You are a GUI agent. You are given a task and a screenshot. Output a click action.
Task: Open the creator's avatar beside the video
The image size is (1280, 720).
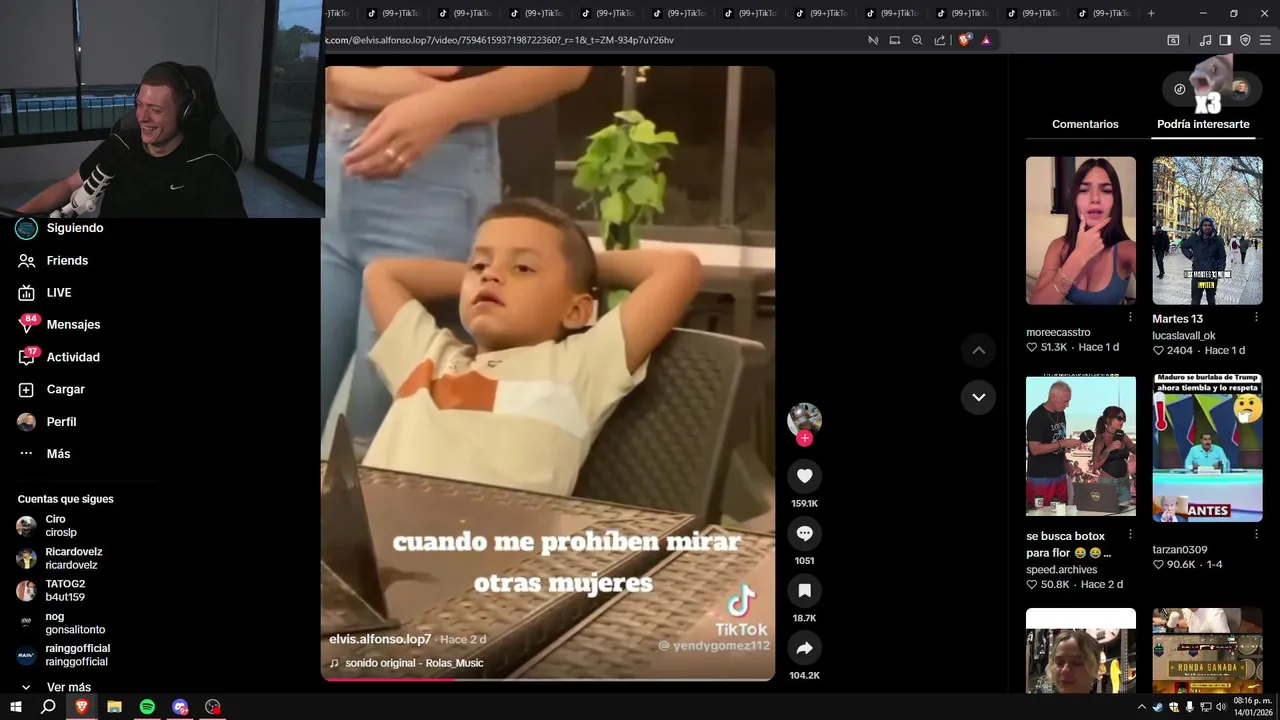(x=804, y=420)
